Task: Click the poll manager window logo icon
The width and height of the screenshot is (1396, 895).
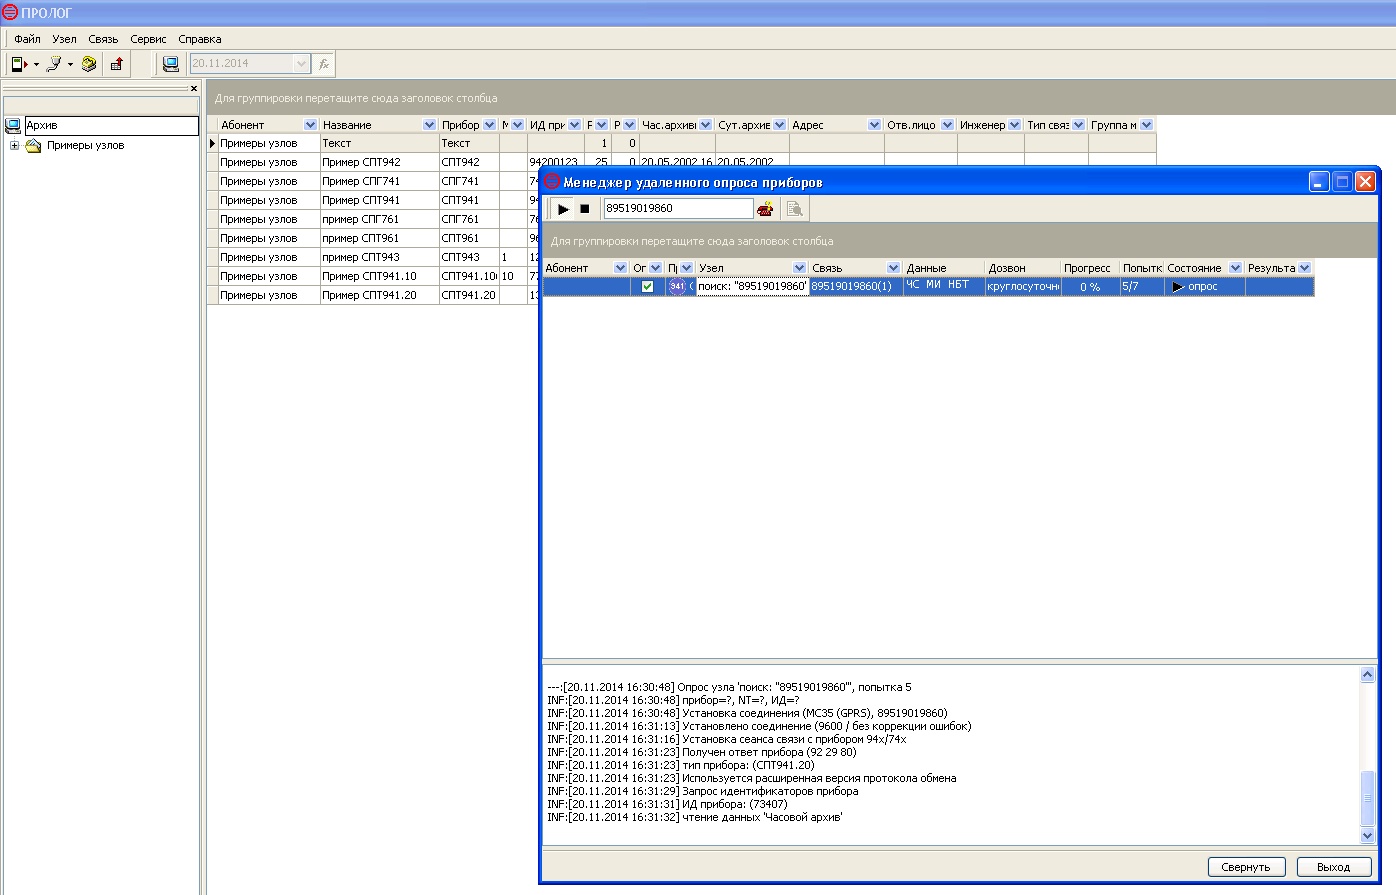Action: tap(552, 182)
